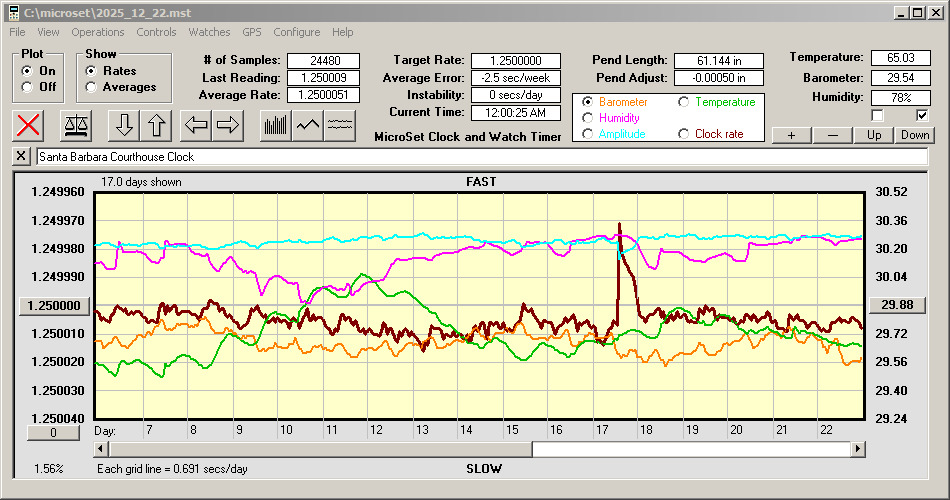950x500 pixels.
Task: Click the down arrow toolbar icon
Action: pyautogui.click(x=124, y=125)
